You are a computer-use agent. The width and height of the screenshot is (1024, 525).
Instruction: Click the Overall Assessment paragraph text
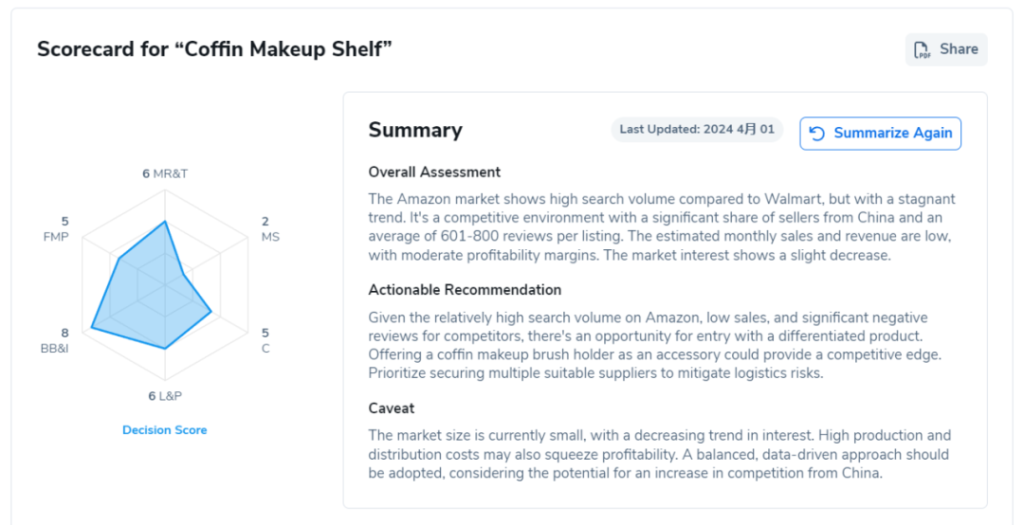(661, 227)
